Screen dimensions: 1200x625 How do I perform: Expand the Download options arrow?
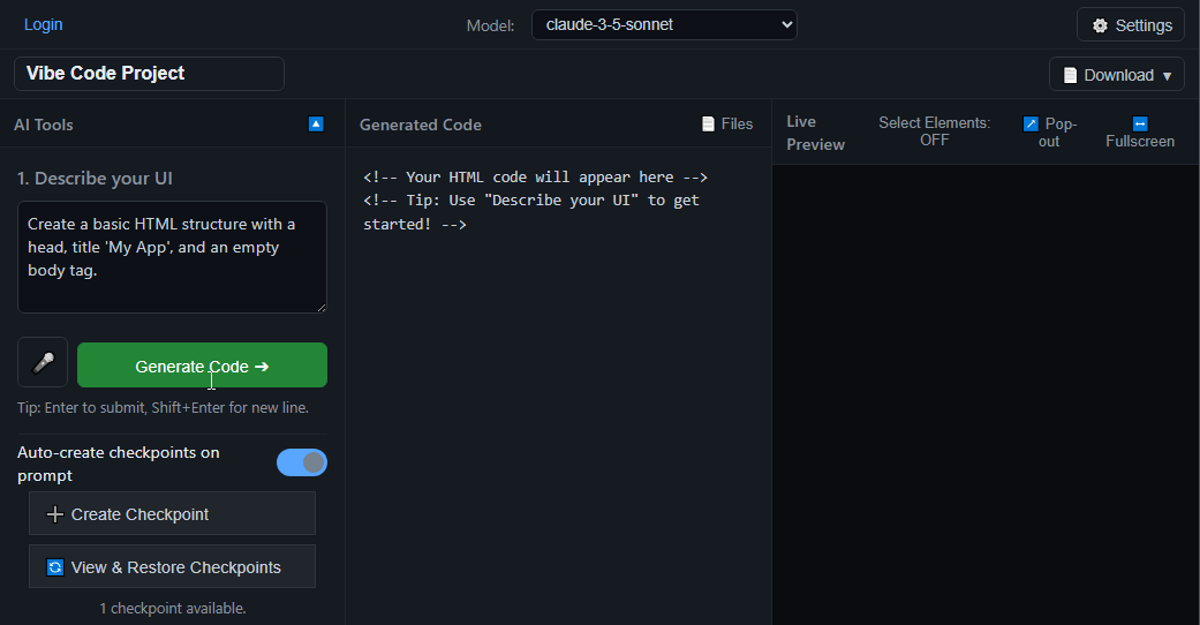pyautogui.click(x=1166, y=76)
